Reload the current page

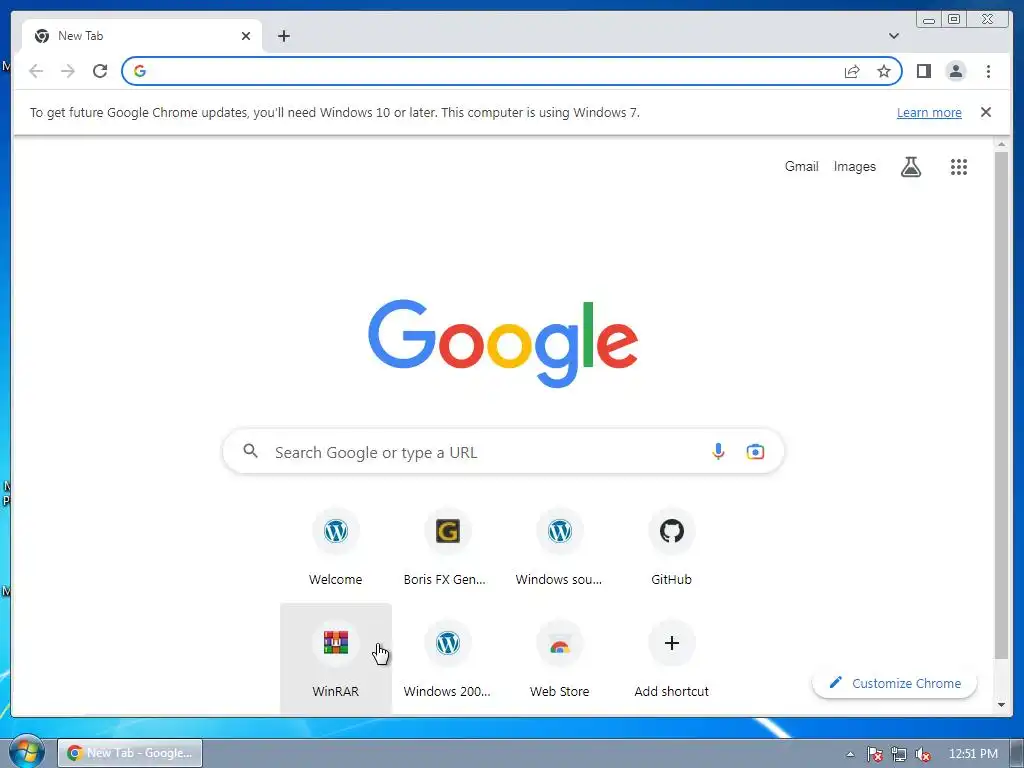click(x=100, y=71)
